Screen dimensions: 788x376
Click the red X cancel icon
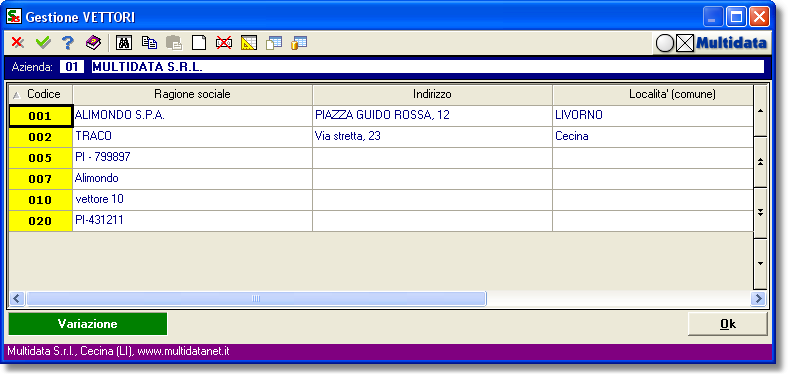point(18,43)
